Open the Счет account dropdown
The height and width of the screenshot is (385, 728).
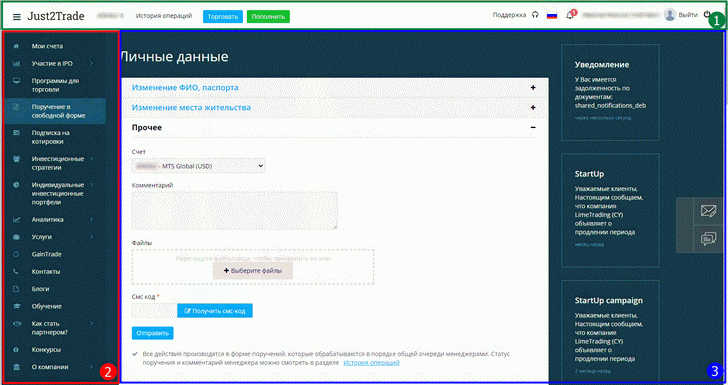tap(198, 166)
